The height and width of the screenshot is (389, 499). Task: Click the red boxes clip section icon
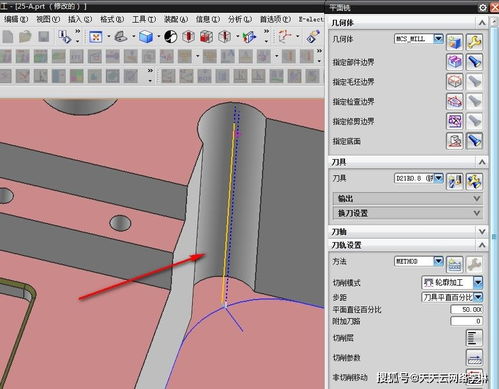[x=206, y=36]
